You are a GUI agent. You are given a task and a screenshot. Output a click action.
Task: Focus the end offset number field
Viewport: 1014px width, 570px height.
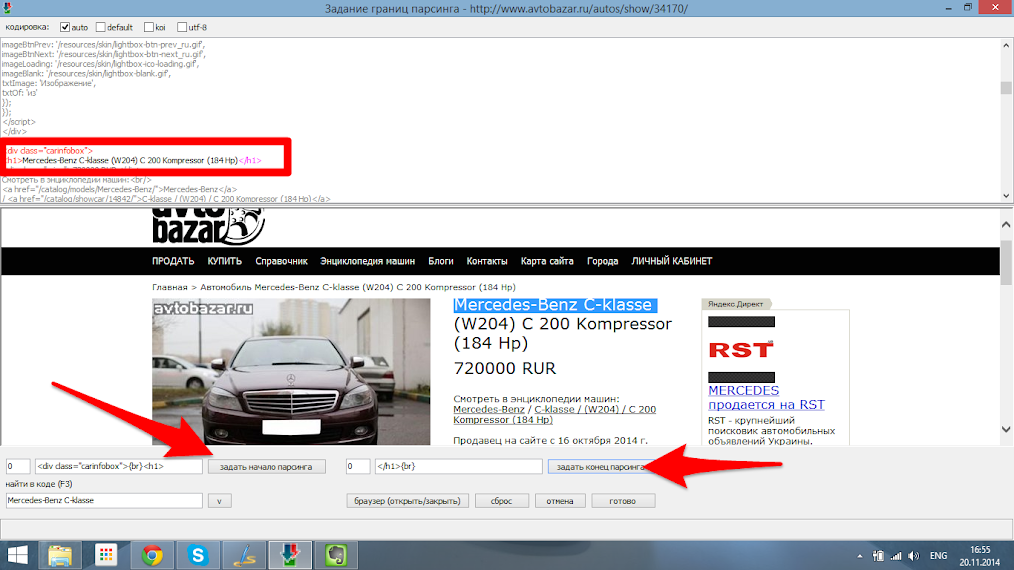click(x=358, y=466)
